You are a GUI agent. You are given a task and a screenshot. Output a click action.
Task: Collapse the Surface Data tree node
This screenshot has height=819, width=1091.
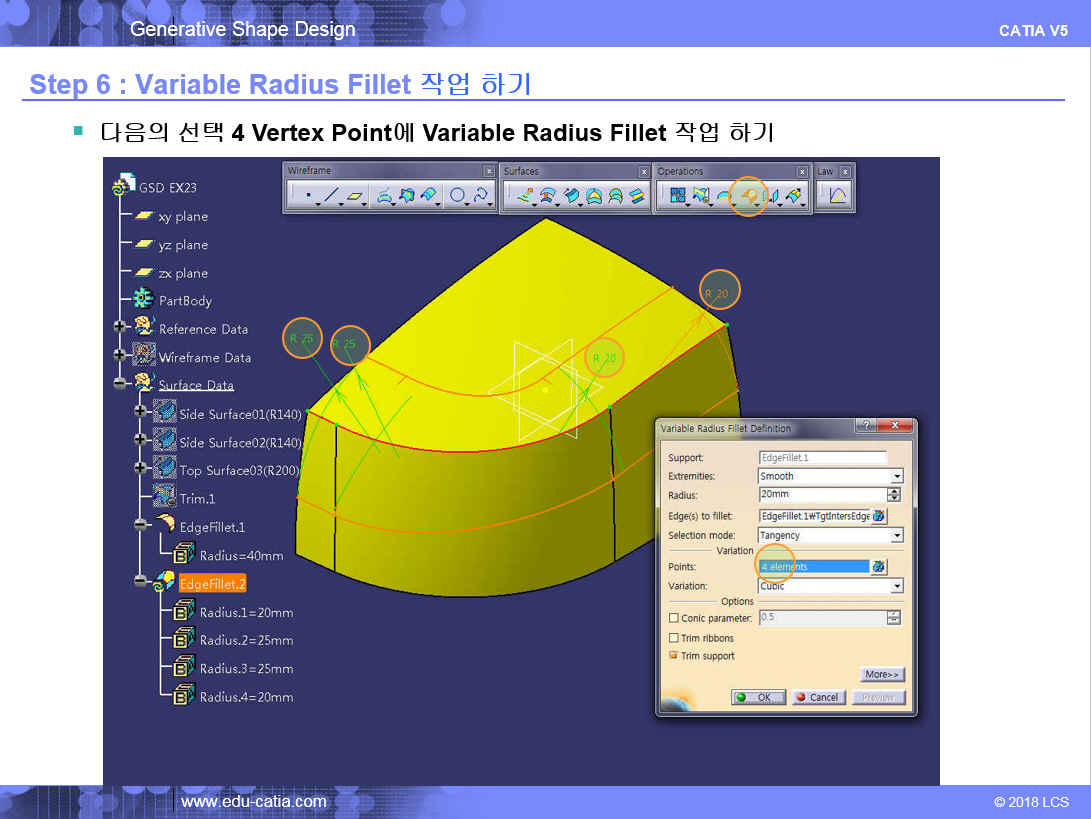point(121,384)
